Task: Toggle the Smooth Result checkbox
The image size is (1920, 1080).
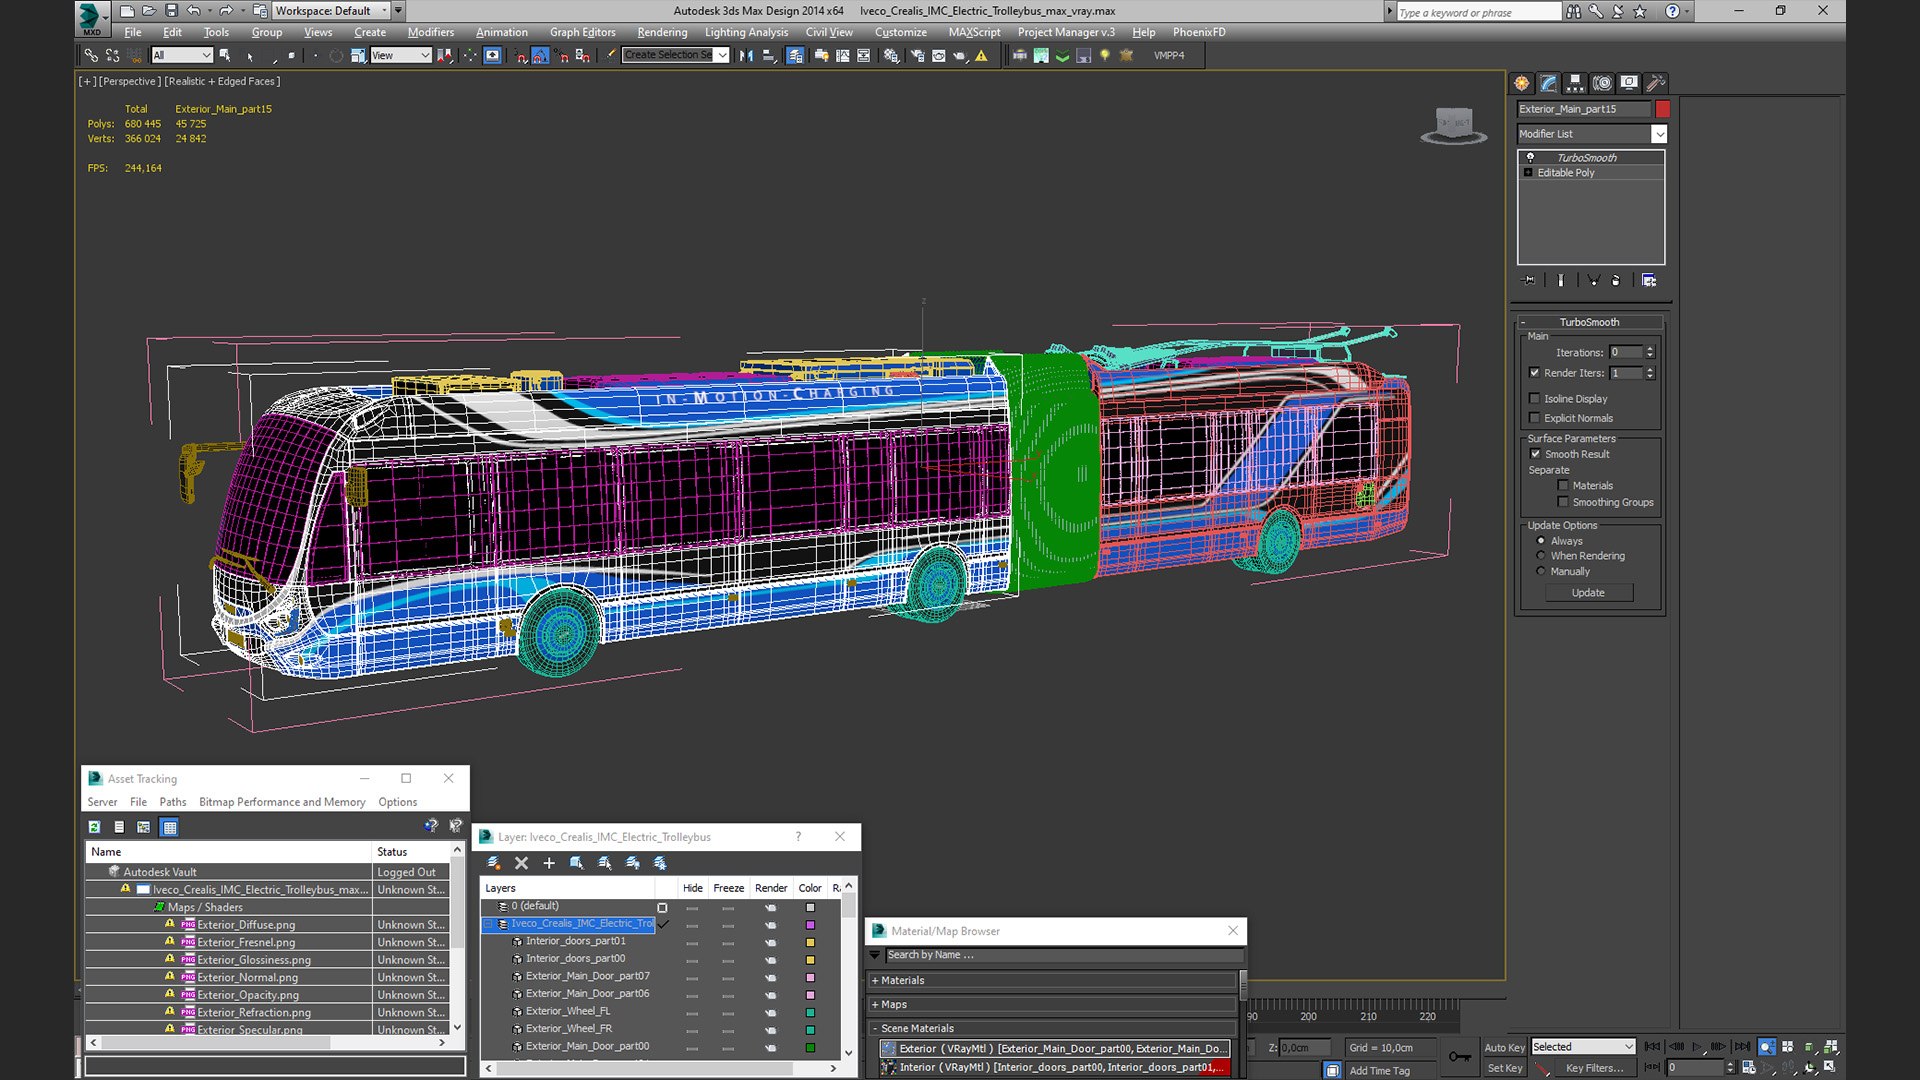Action: [1536, 454]
